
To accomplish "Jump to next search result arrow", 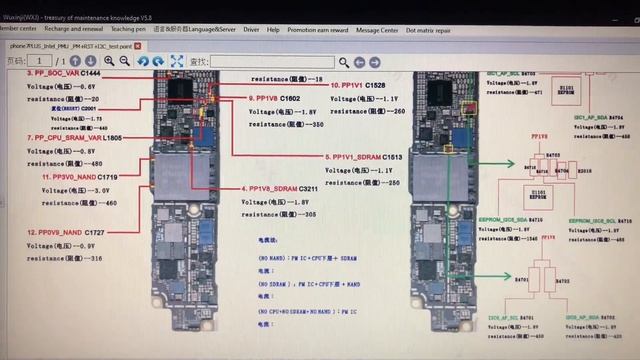I will pyautogui.click(x=375, y=62).
